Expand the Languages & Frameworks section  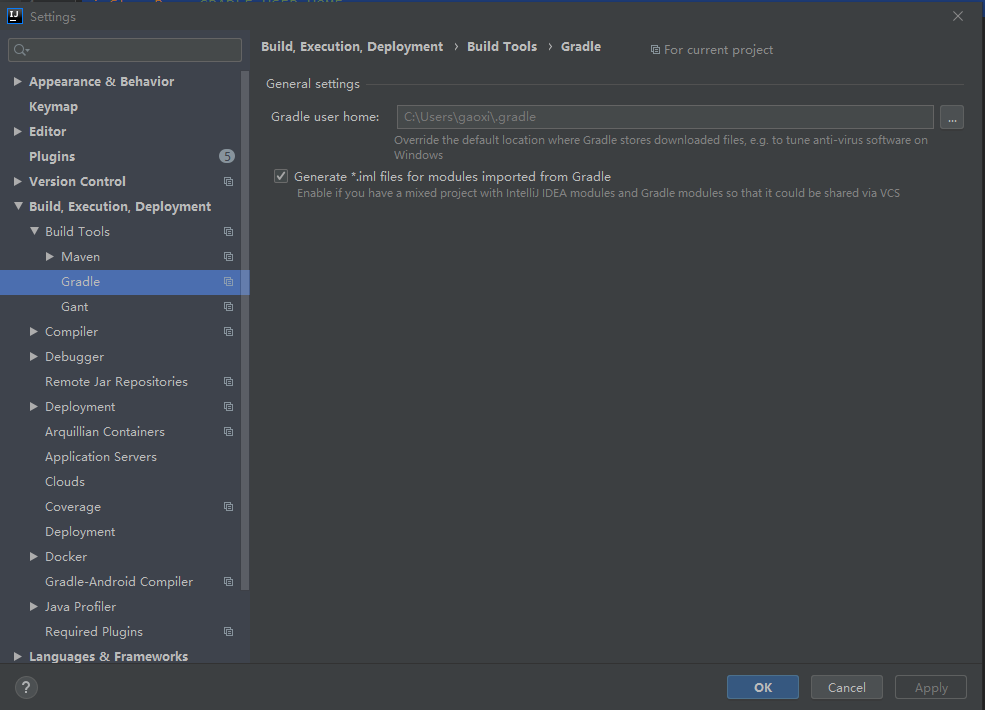pyautogui.click(x=18, y=657)
